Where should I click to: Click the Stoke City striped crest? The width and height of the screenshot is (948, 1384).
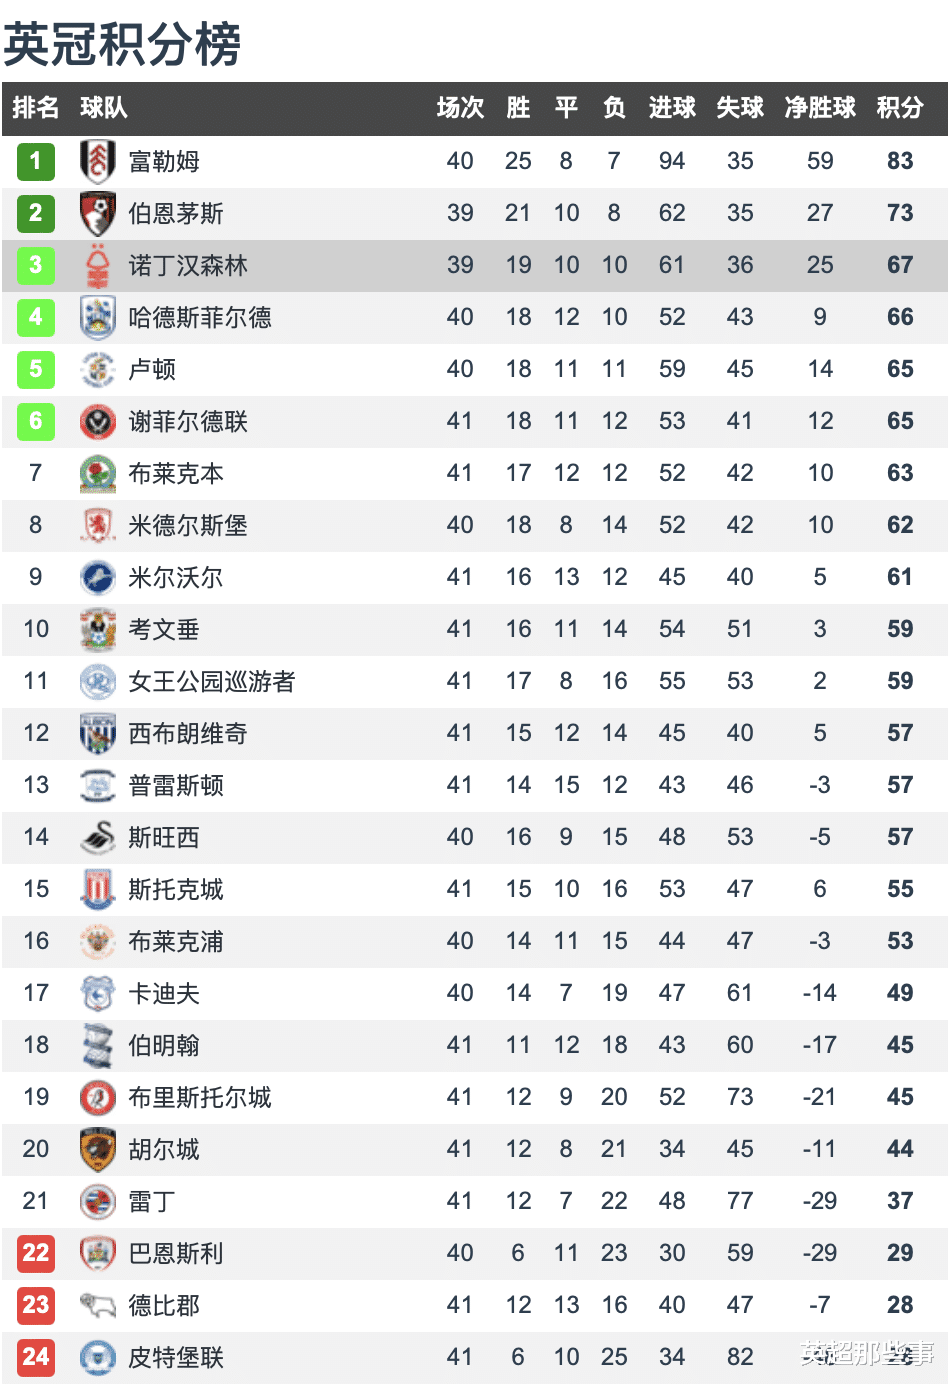coord(97,889)
